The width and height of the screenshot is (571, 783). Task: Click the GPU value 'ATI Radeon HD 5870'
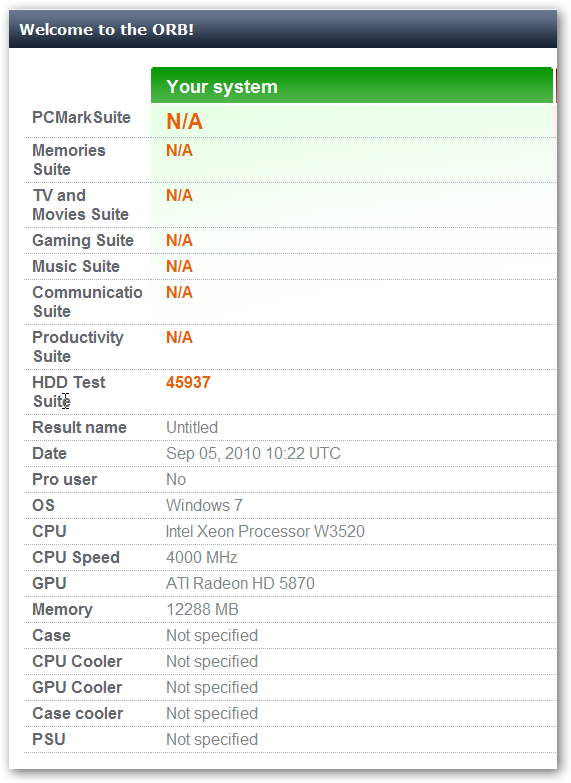pos(240,583)
